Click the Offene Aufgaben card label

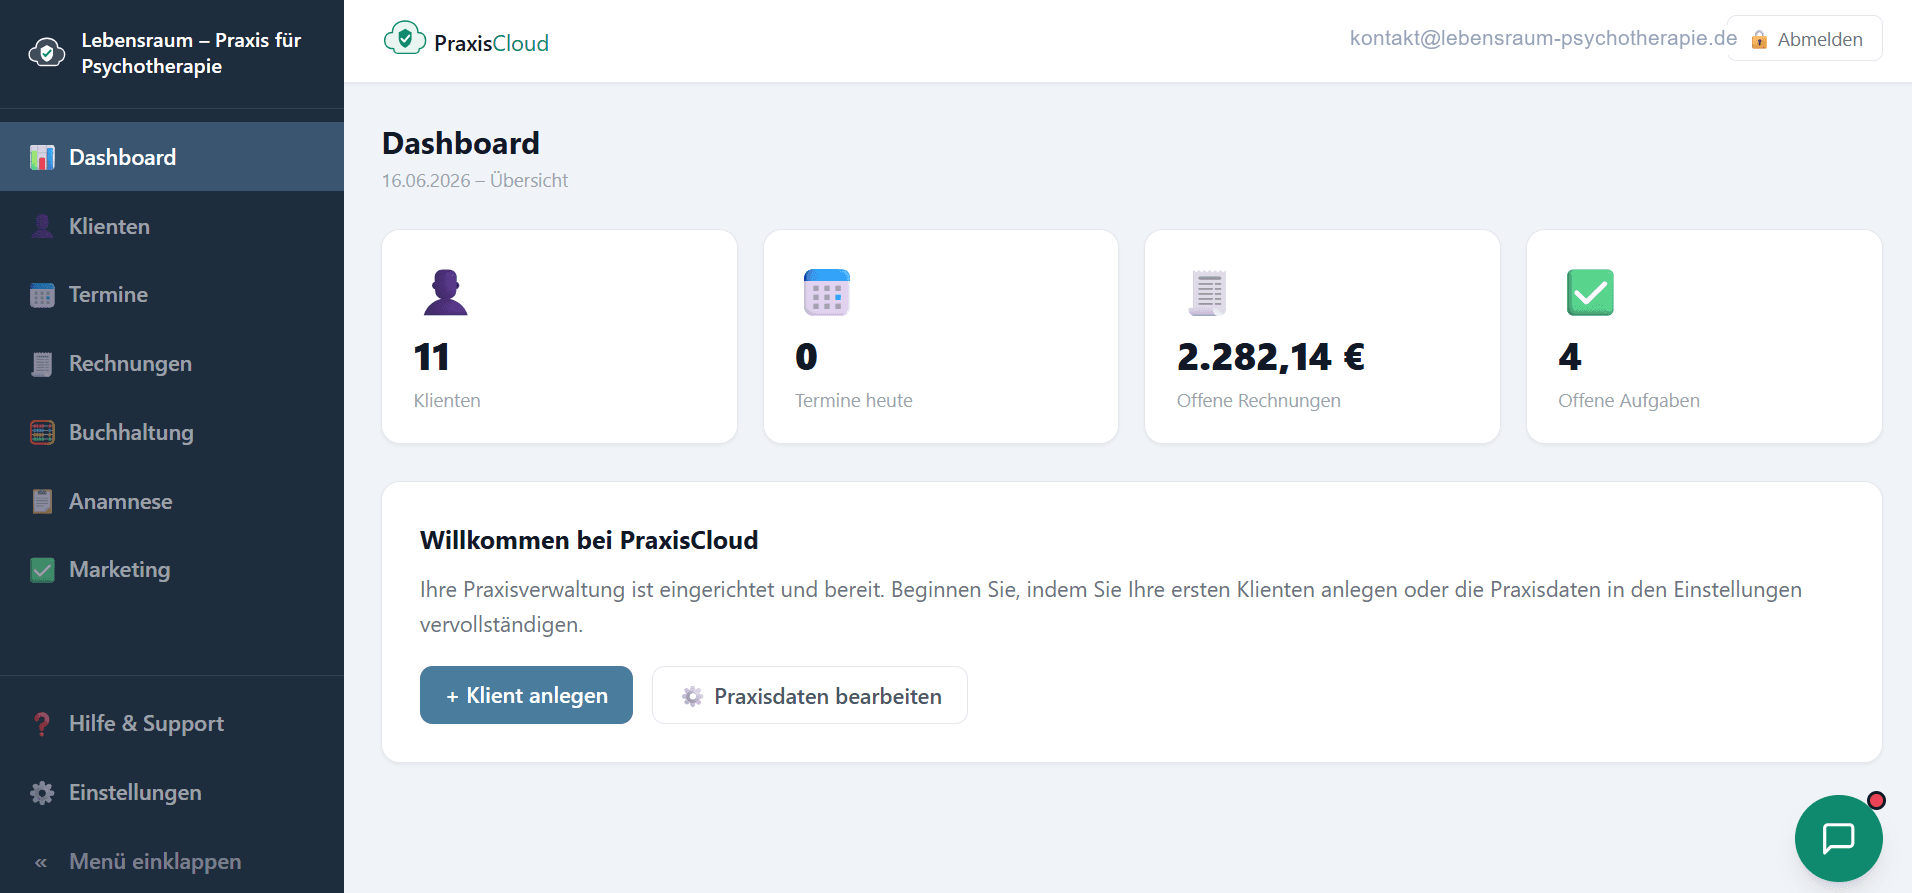click(1629, 401)
